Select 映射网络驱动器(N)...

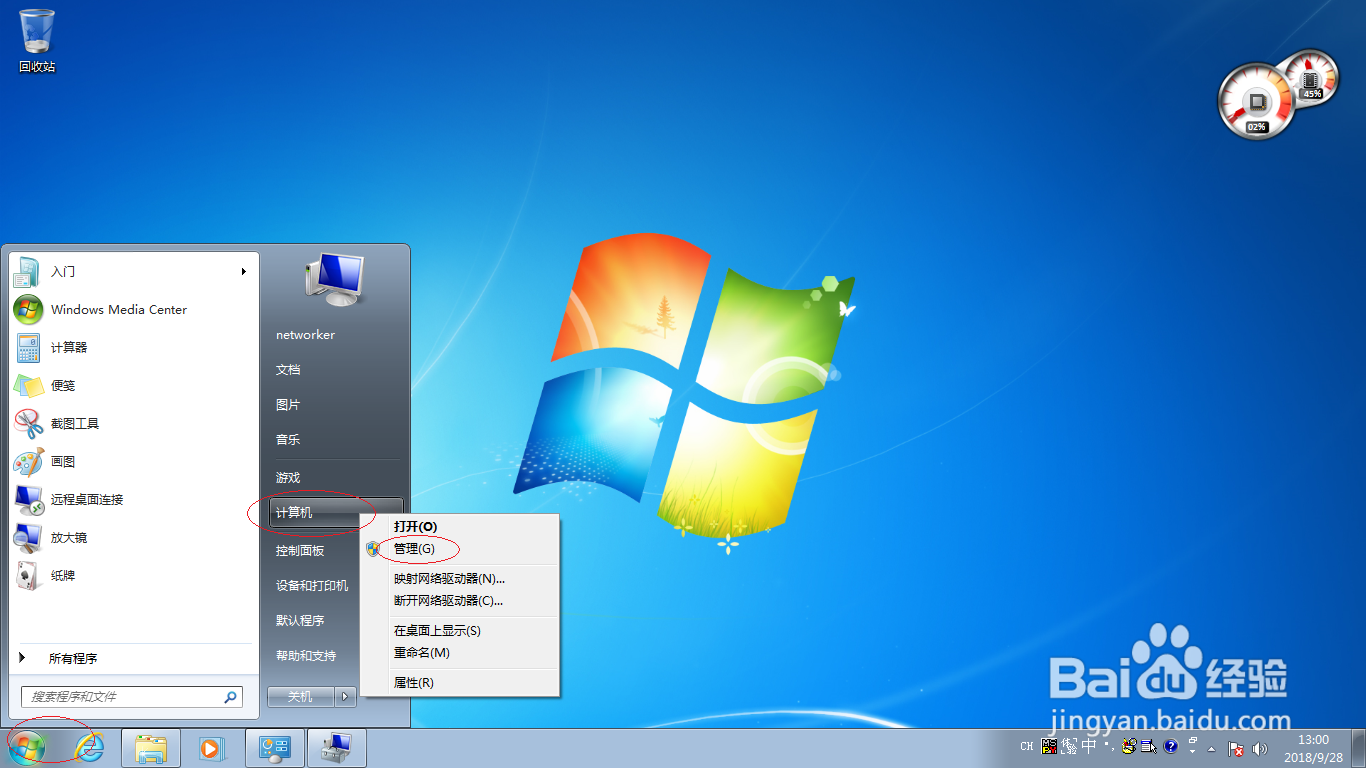[x=459, y=579]
